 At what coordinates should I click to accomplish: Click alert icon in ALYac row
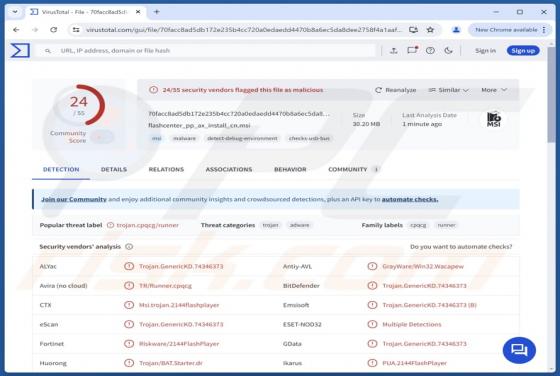coord(129,266)
